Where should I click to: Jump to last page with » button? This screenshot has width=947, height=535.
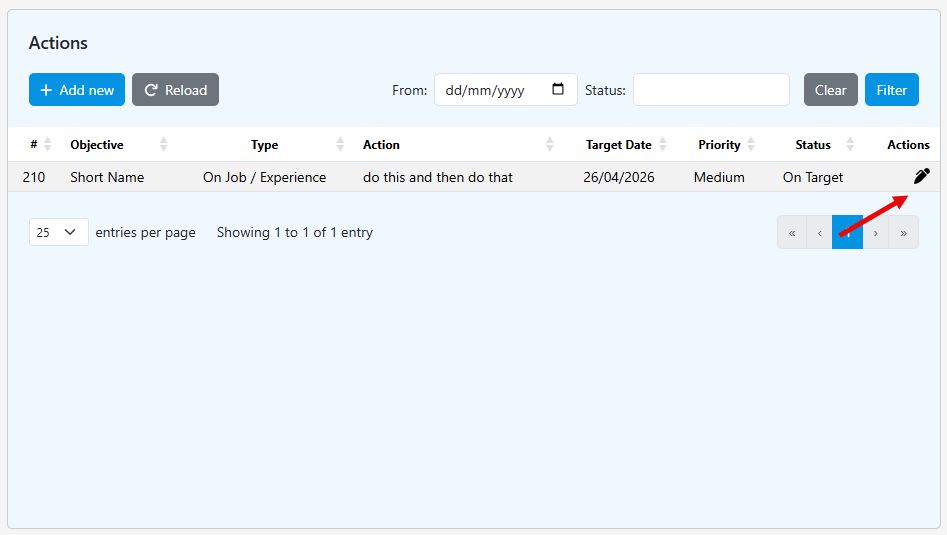904,232
